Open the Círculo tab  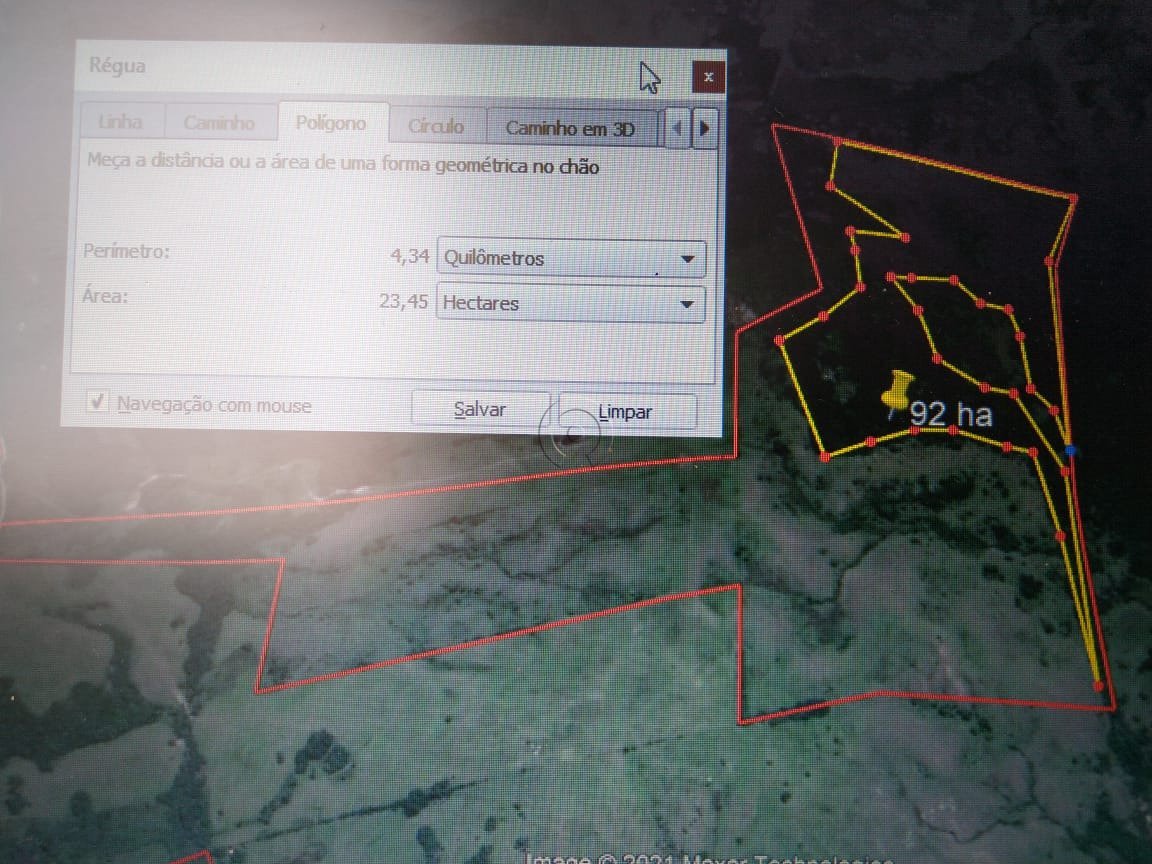(x=436, y=127)
